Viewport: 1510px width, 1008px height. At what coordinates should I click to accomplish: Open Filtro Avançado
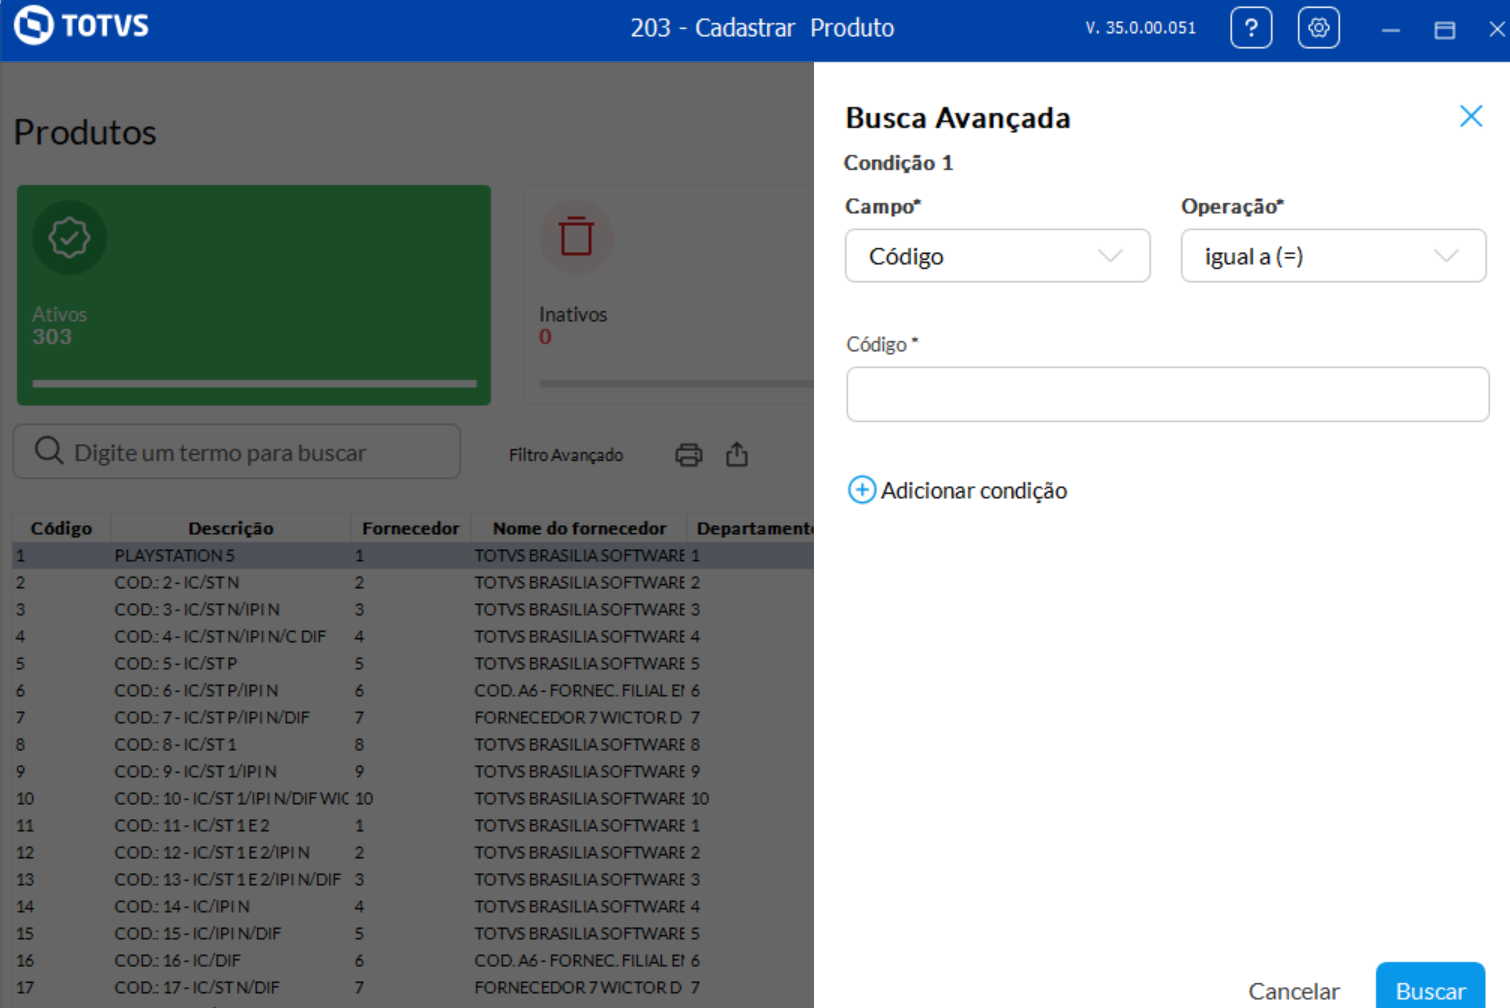point(566,455)
